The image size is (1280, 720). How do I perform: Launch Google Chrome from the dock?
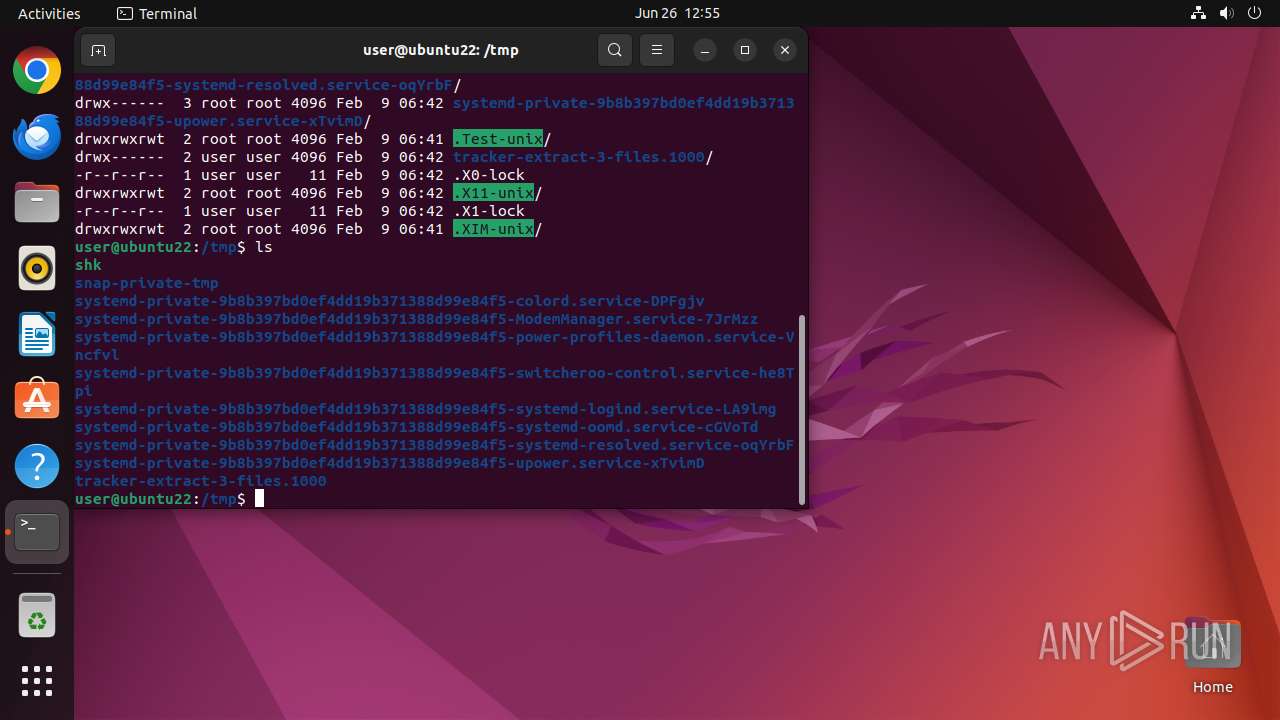coord(37,71)
